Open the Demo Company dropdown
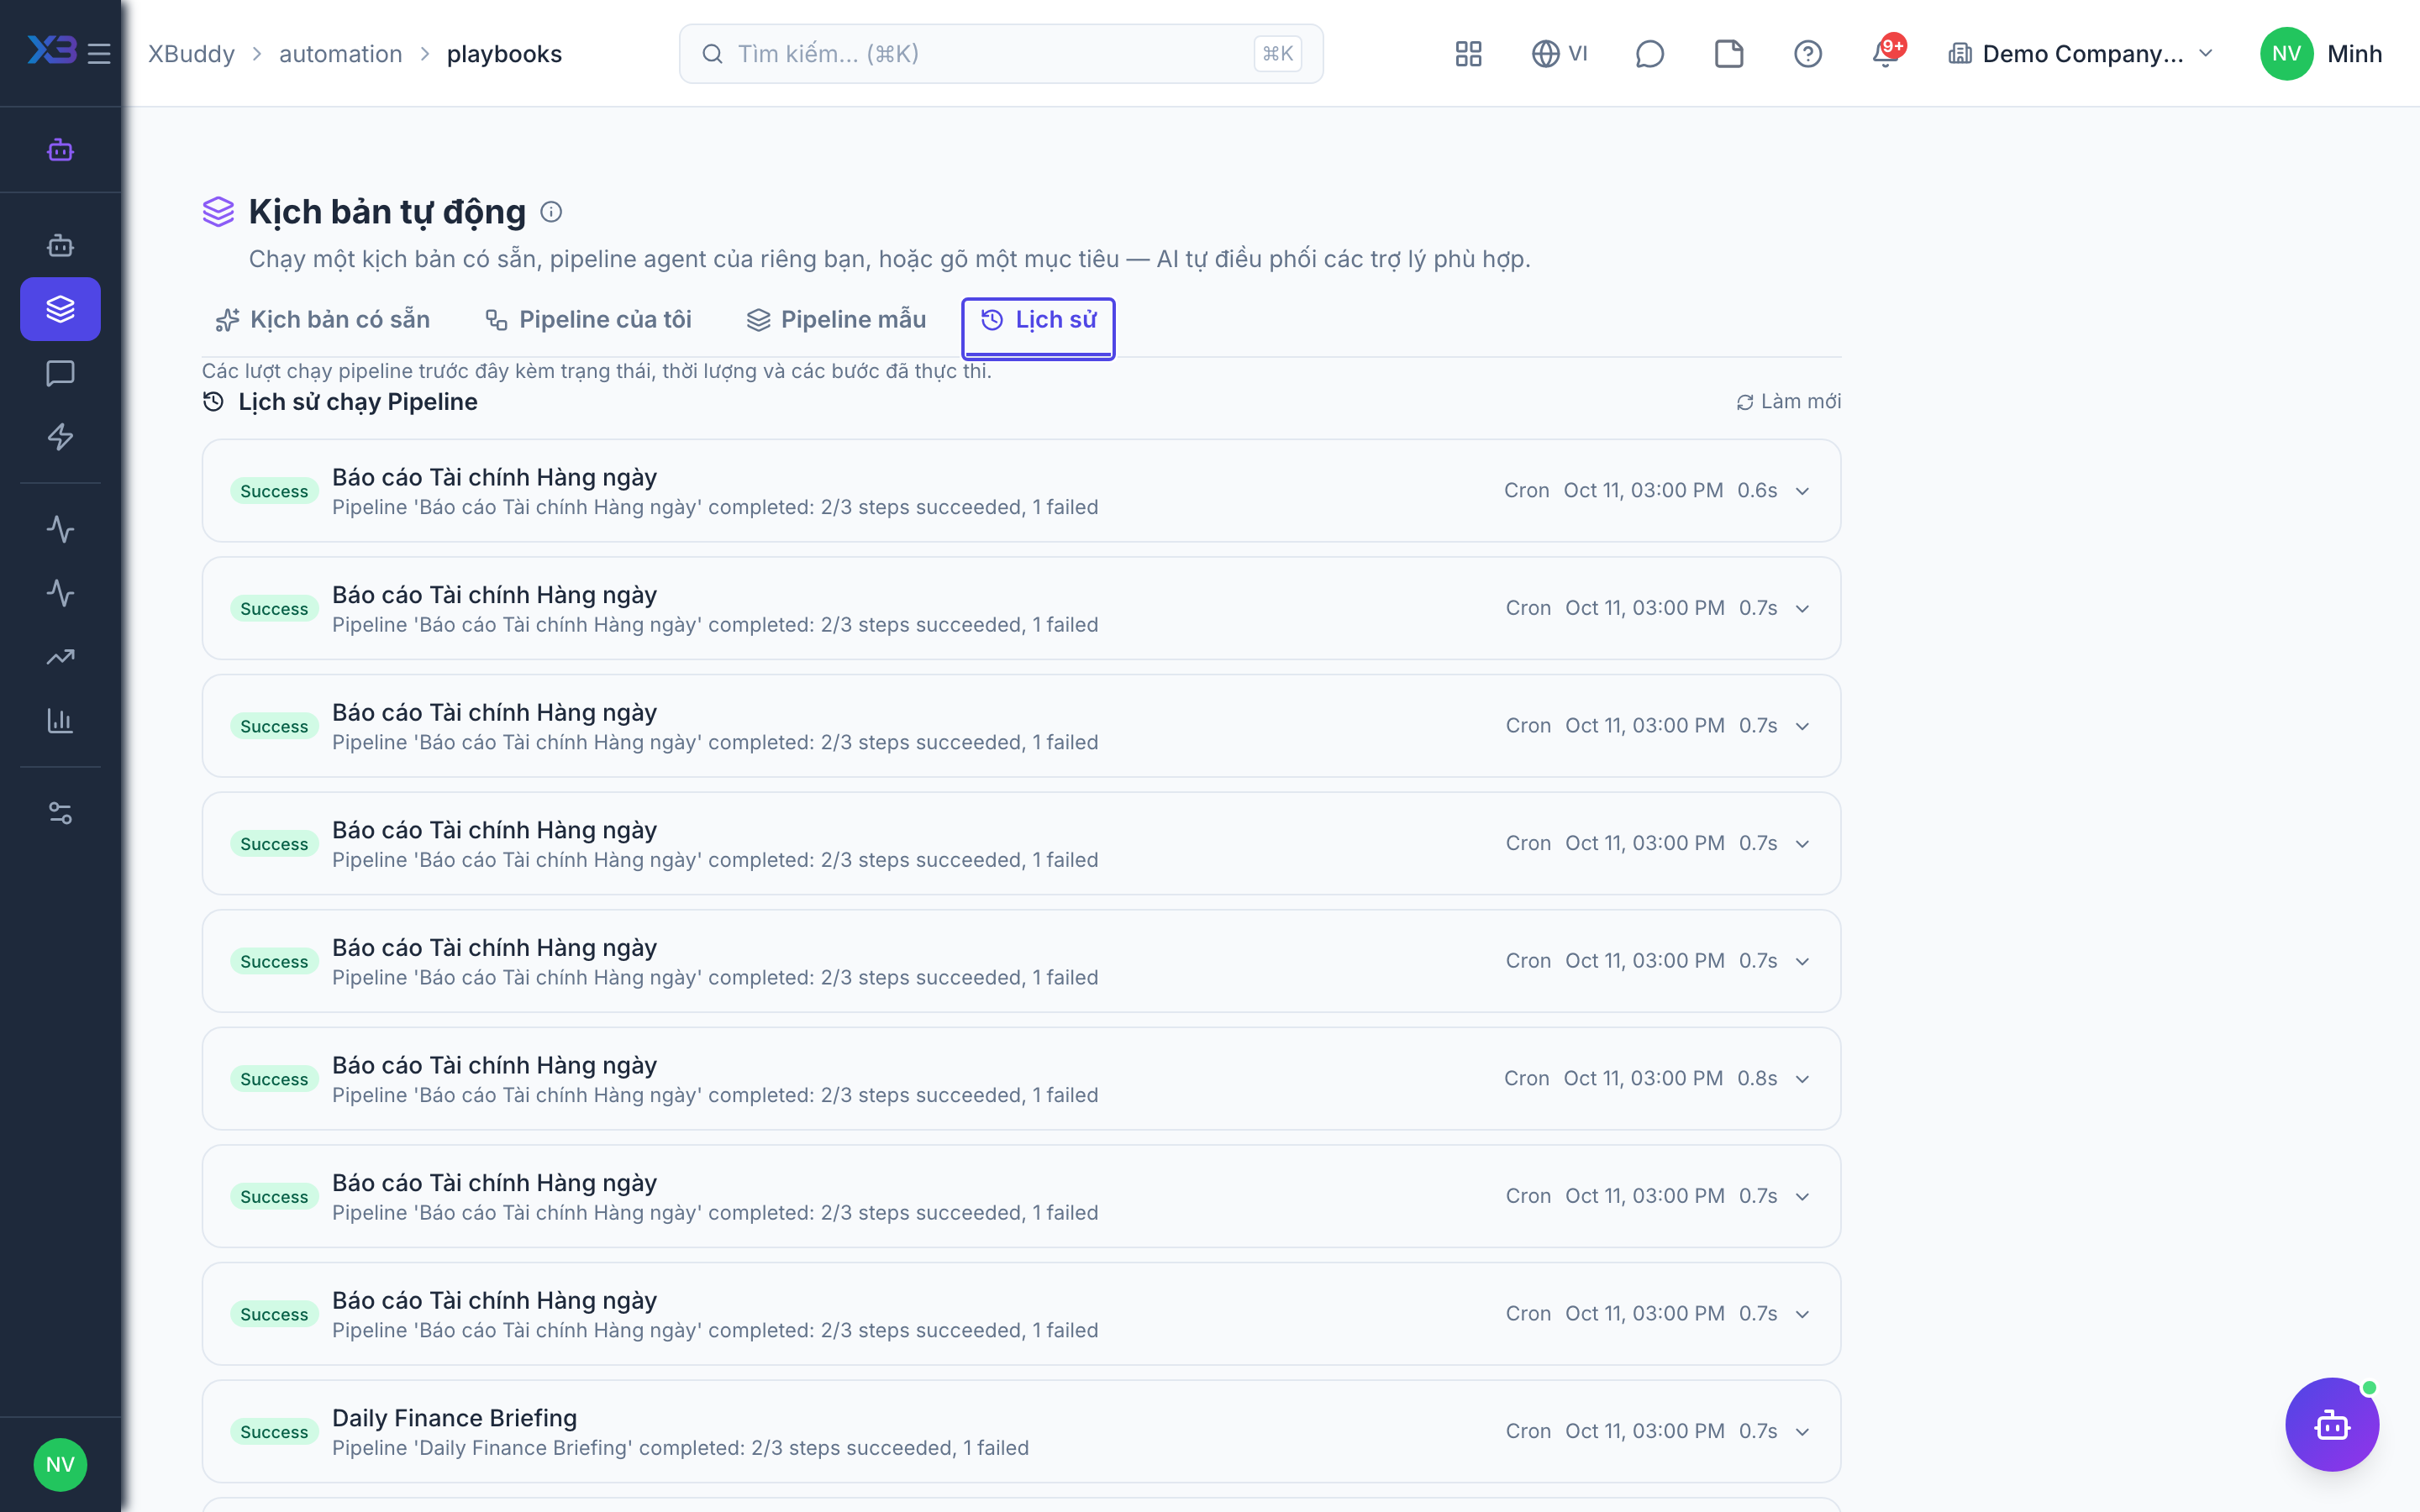This screenshot has height=1512, width=2420. tap(2081, 54)
